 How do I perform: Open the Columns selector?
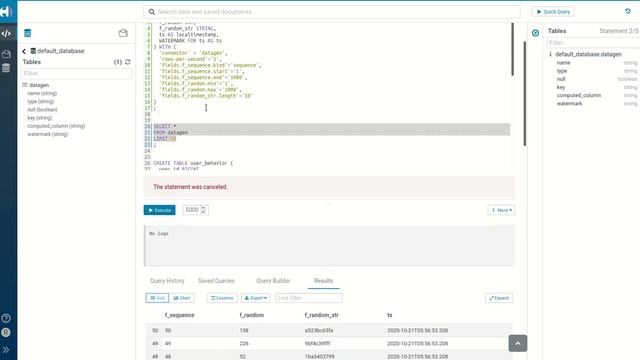click(222, 298)
